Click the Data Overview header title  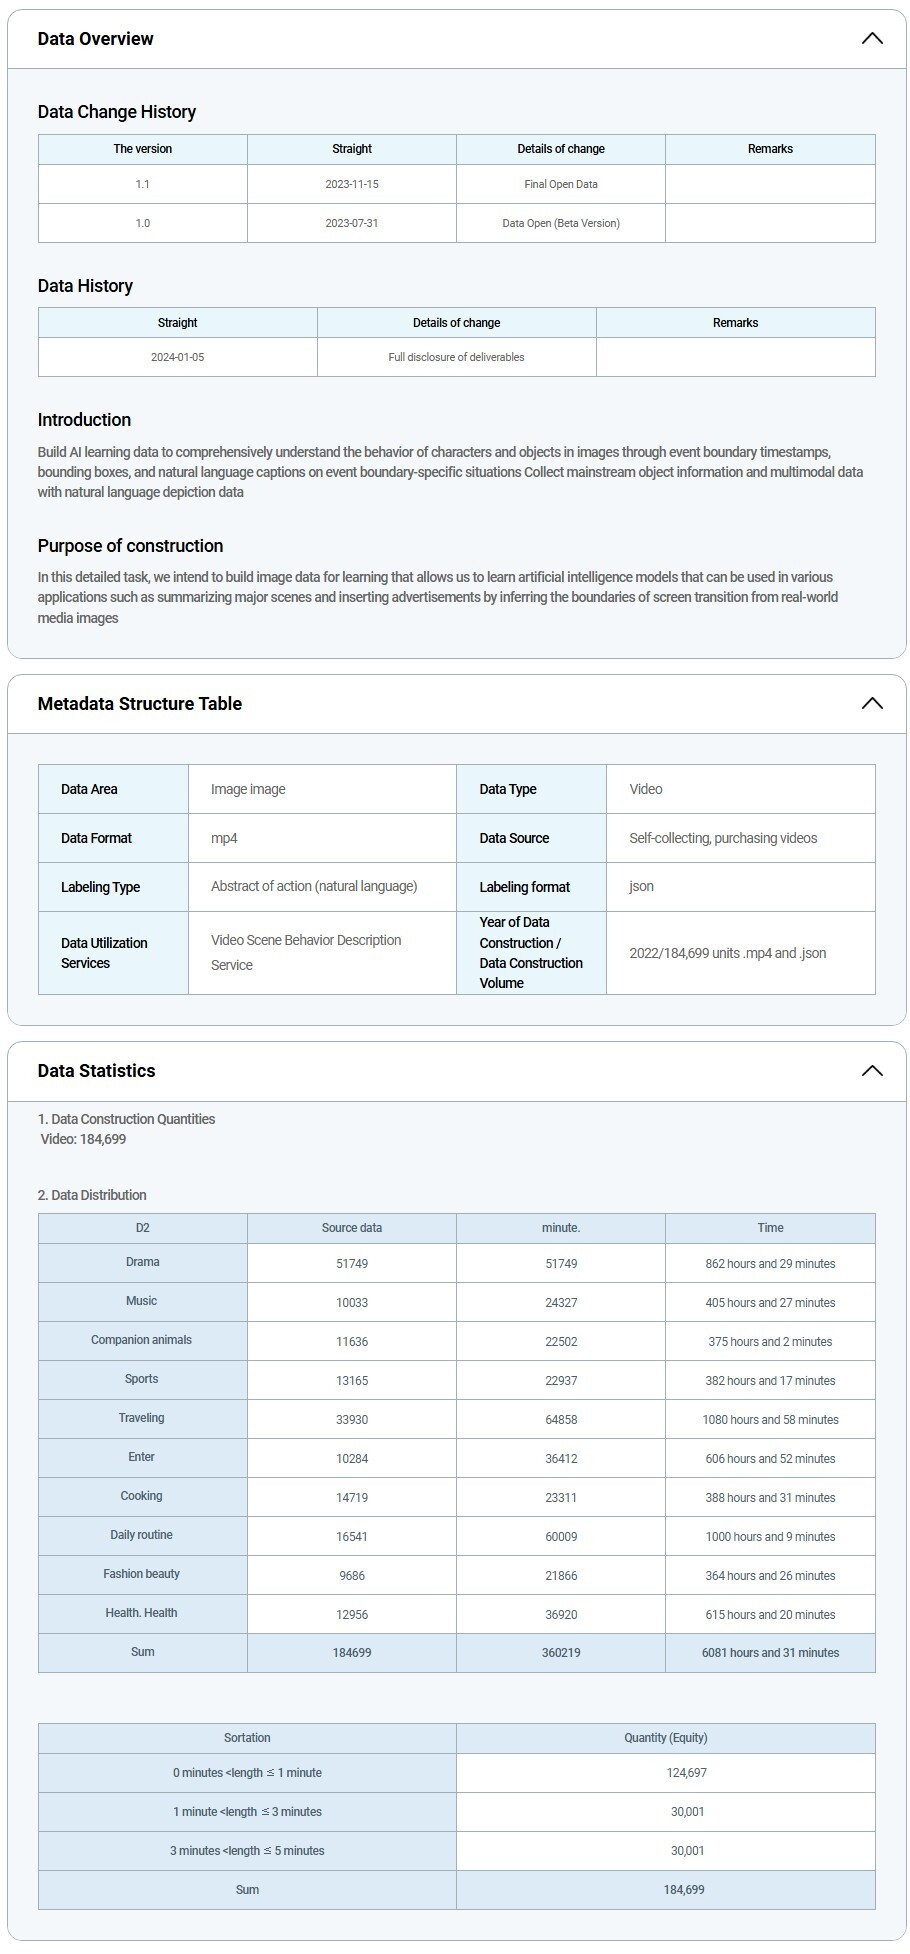[x=96, y=39]
